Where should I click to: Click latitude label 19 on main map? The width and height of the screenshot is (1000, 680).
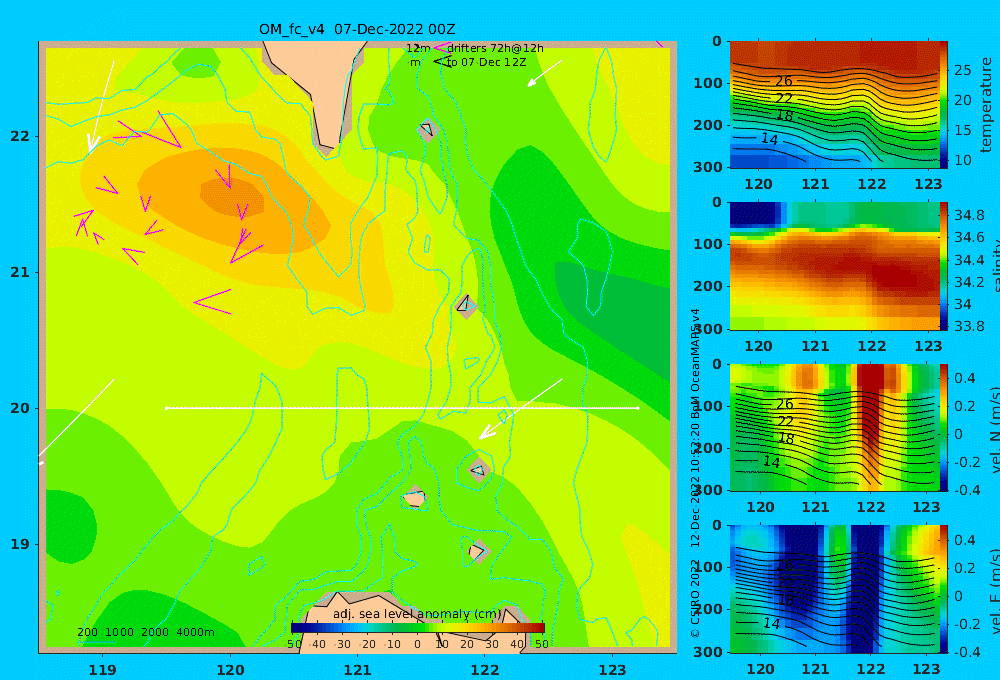(x=19, y=544)
